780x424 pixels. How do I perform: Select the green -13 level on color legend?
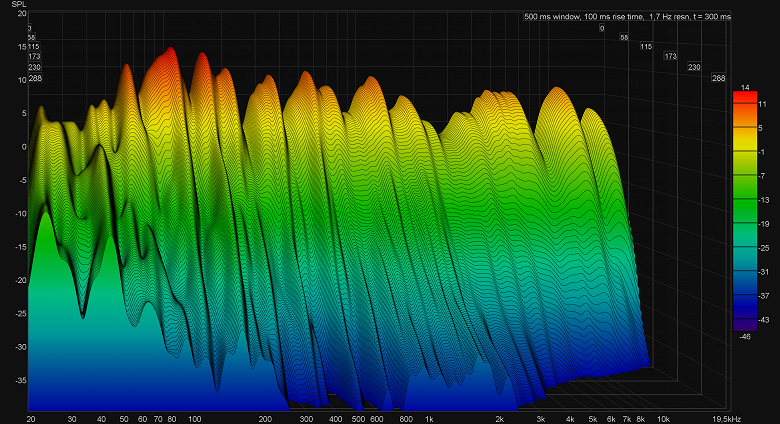tap(763, 200)
